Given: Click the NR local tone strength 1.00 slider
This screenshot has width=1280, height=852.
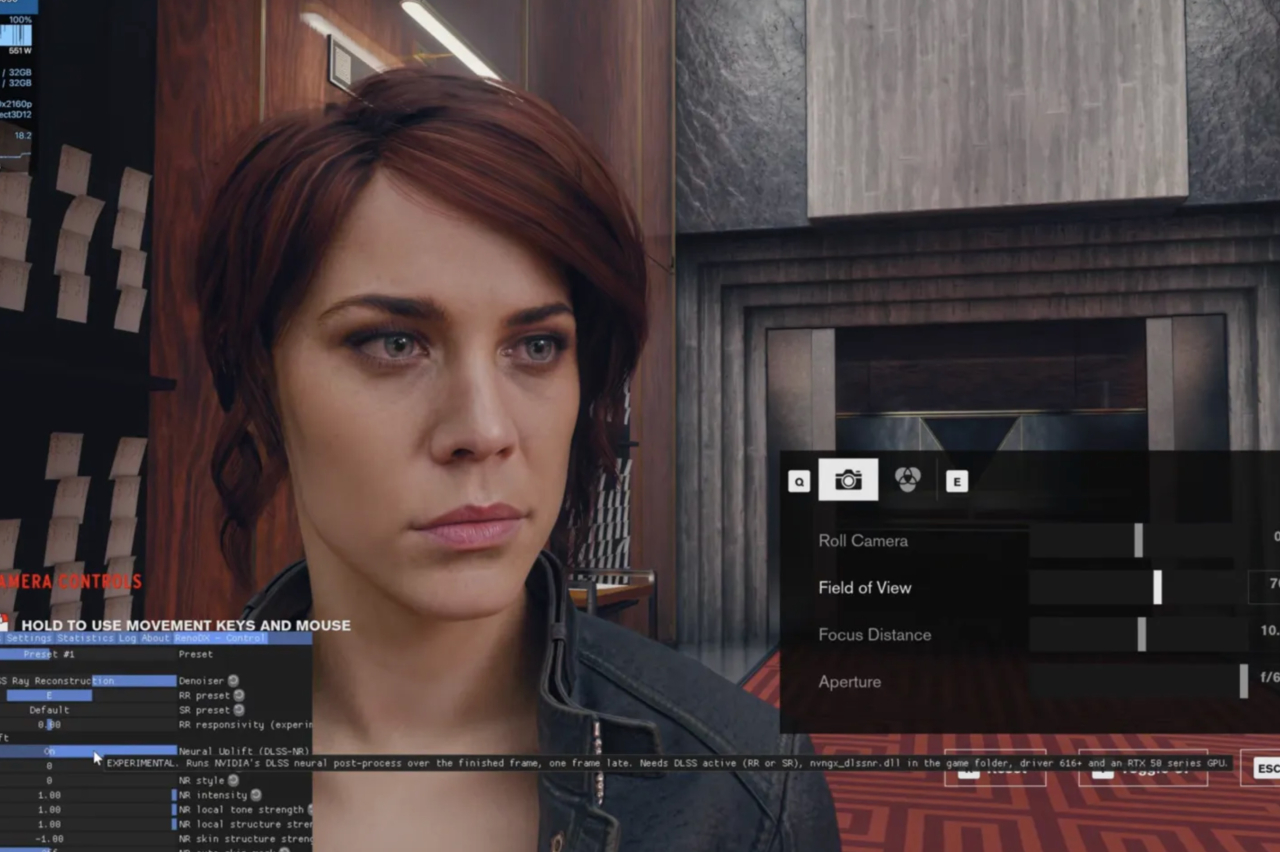Looking at the screenshot, I should (88, 810).
